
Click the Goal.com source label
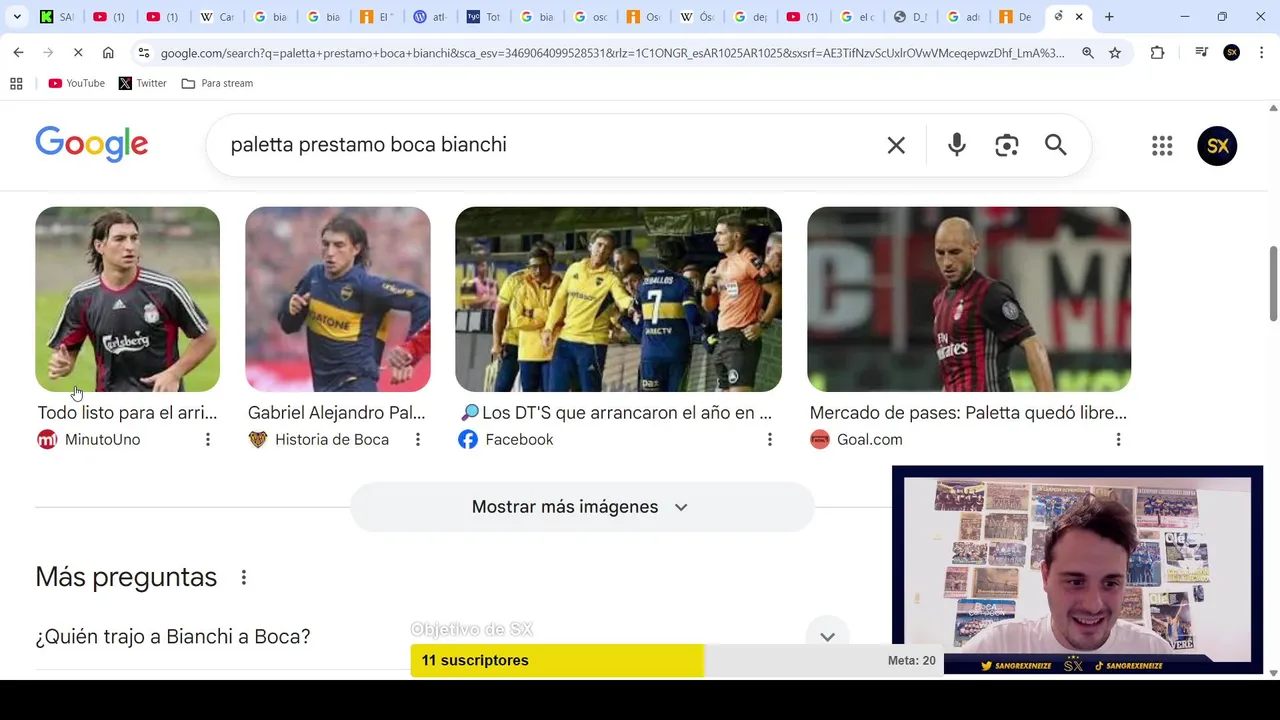pyautogui.click(x=870, y=439)
